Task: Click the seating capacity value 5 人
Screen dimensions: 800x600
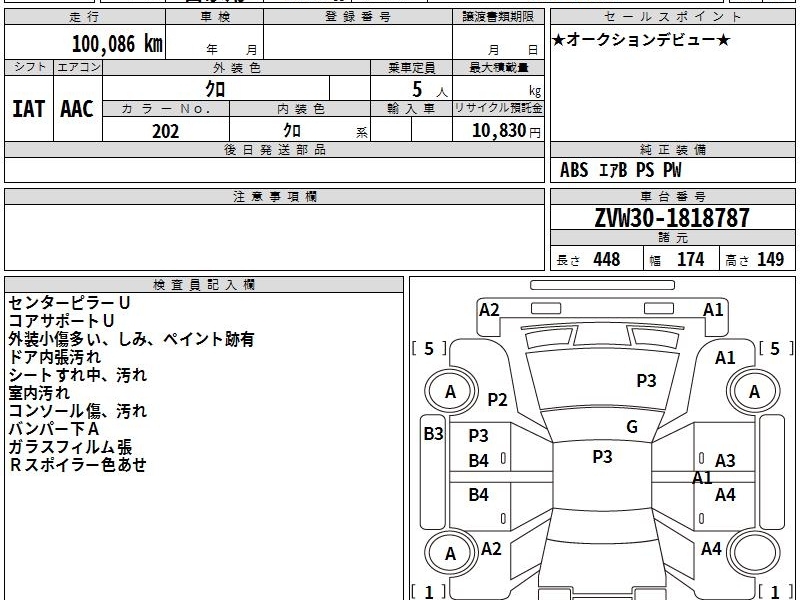Action: pyautogui.click(x=430, y=90)
